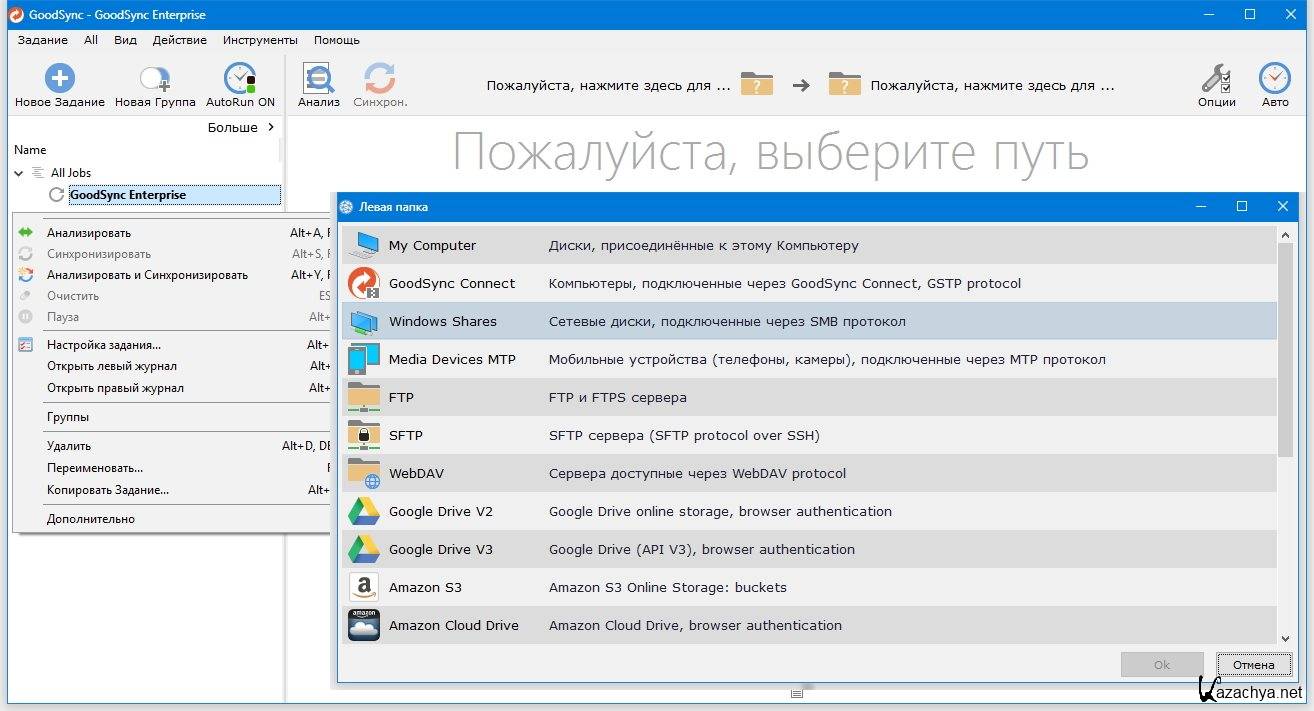
Task: Select the GoodSync Enterprise job item
Action: [128, 195]
